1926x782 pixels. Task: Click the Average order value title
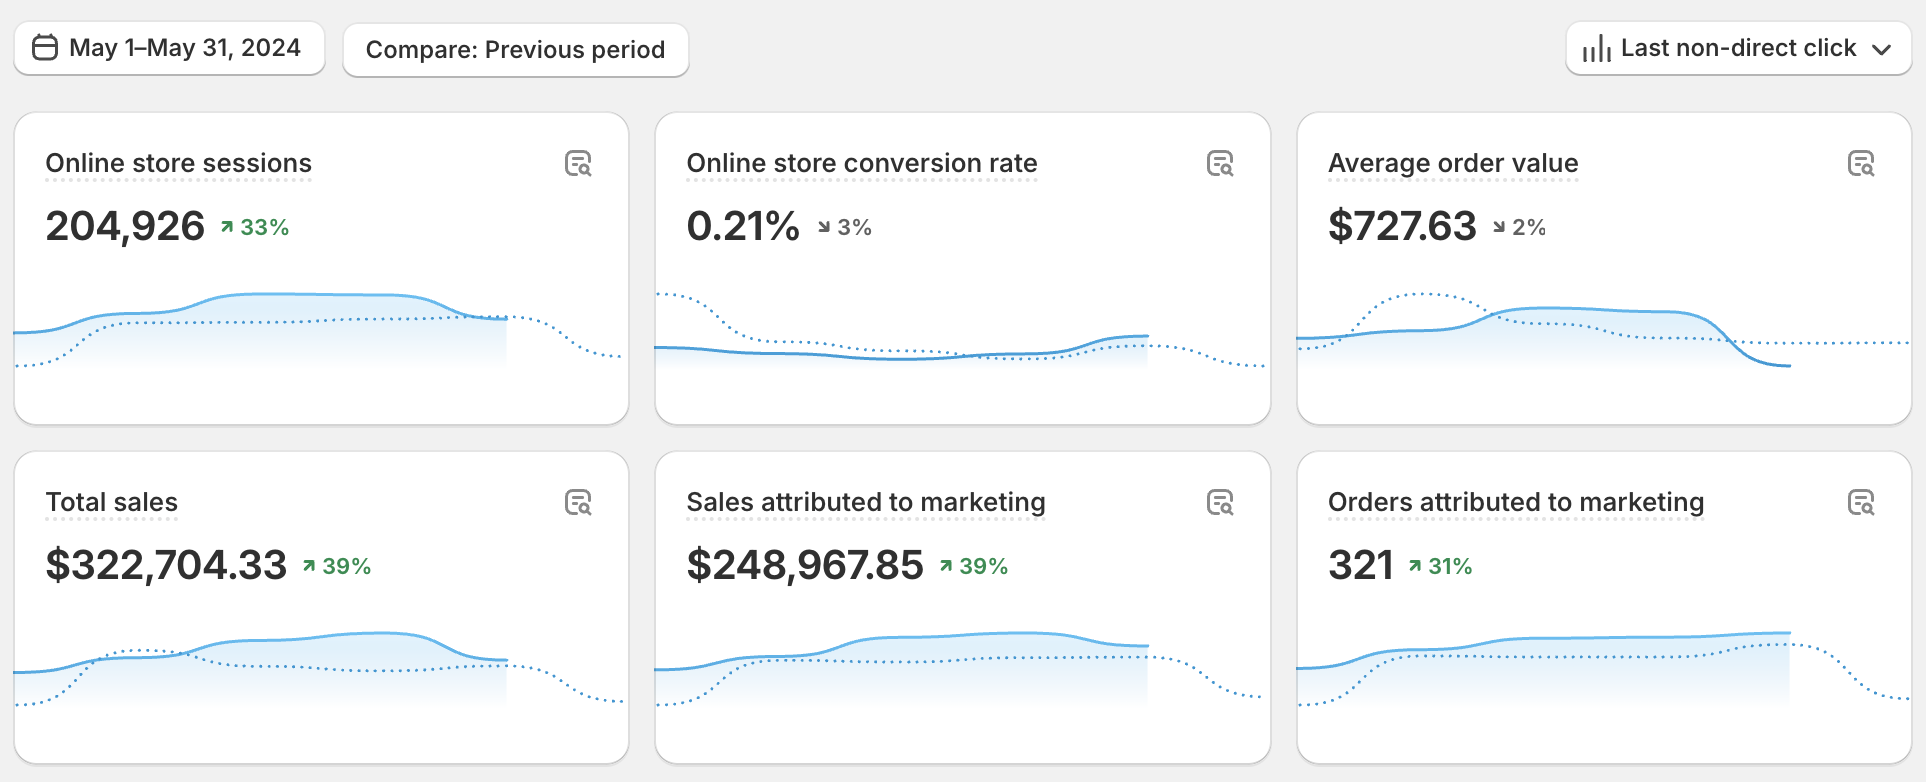(1452, 163)
